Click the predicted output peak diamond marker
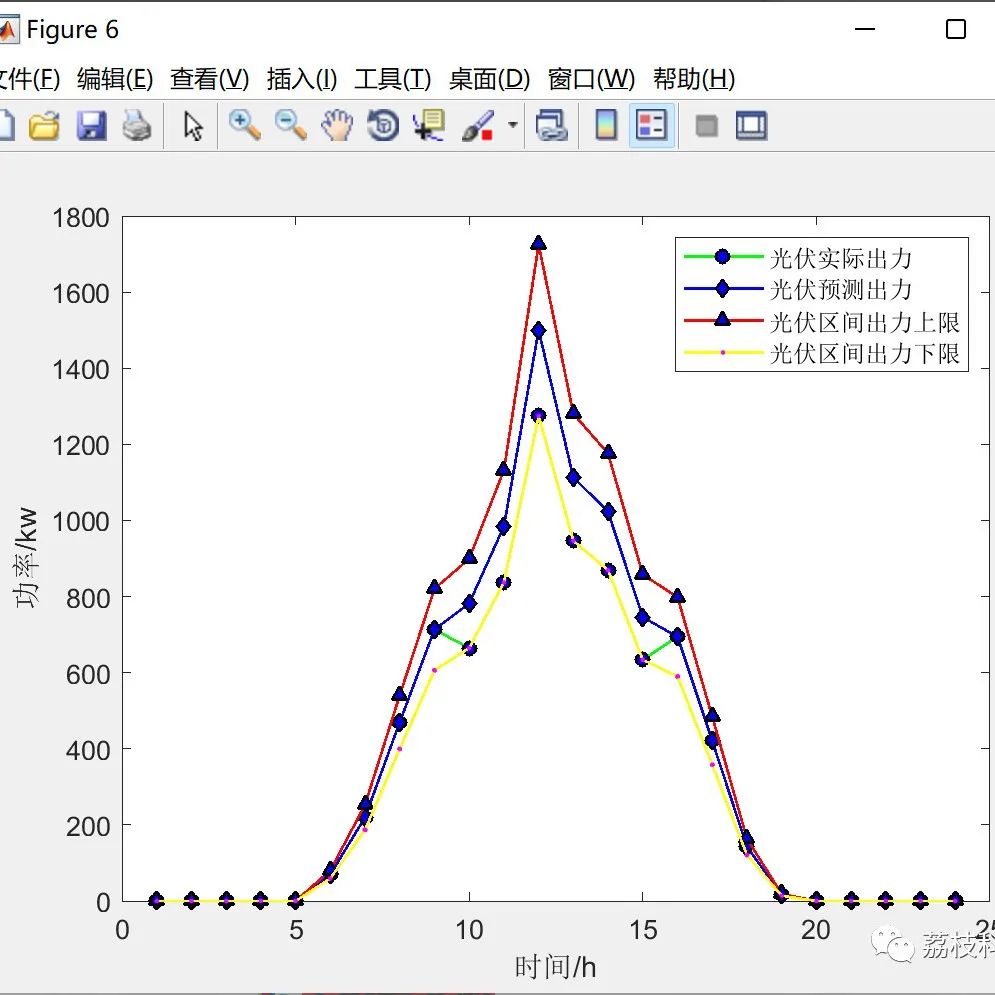Viewport: 995px width, 995px height. [x=539, y=331]
